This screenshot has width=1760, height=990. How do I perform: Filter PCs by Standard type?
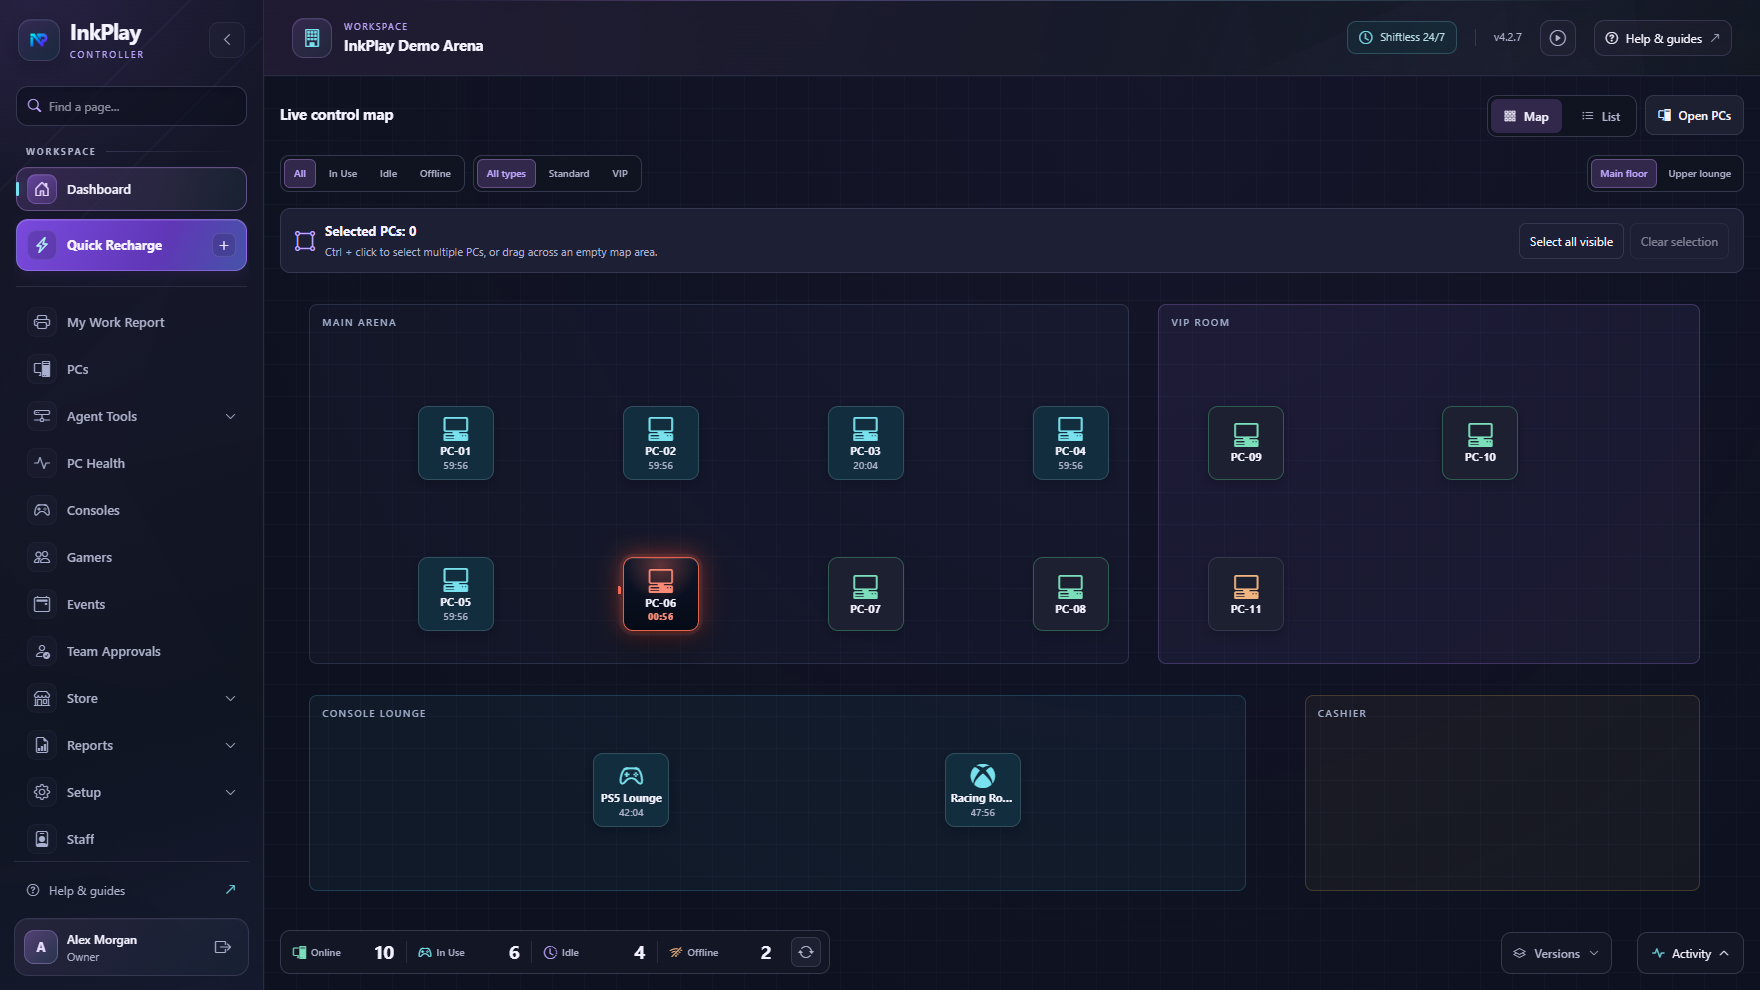point(569,174)
